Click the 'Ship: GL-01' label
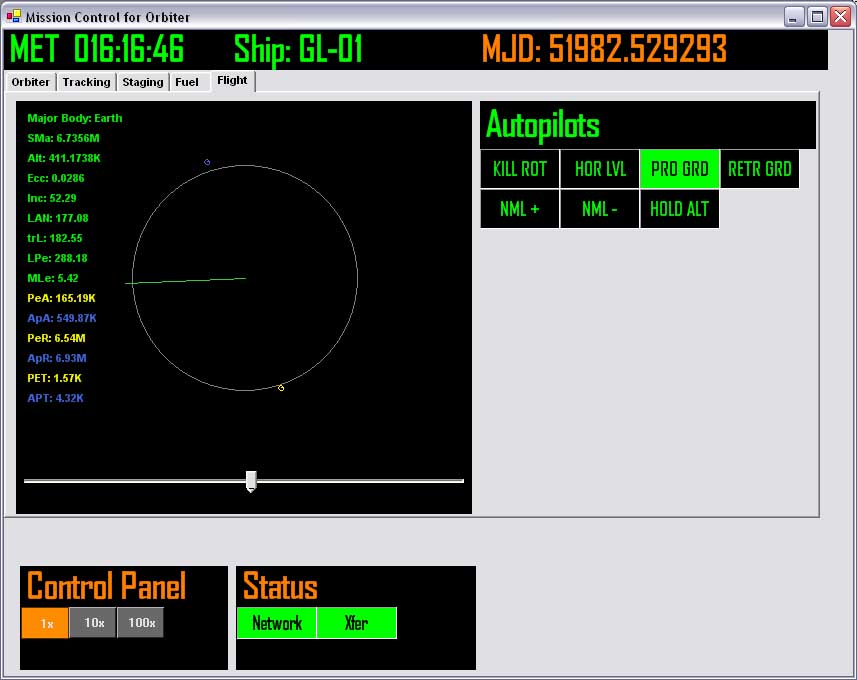The height and width of the screenshot is (680, 857). [x=298, y=49]
